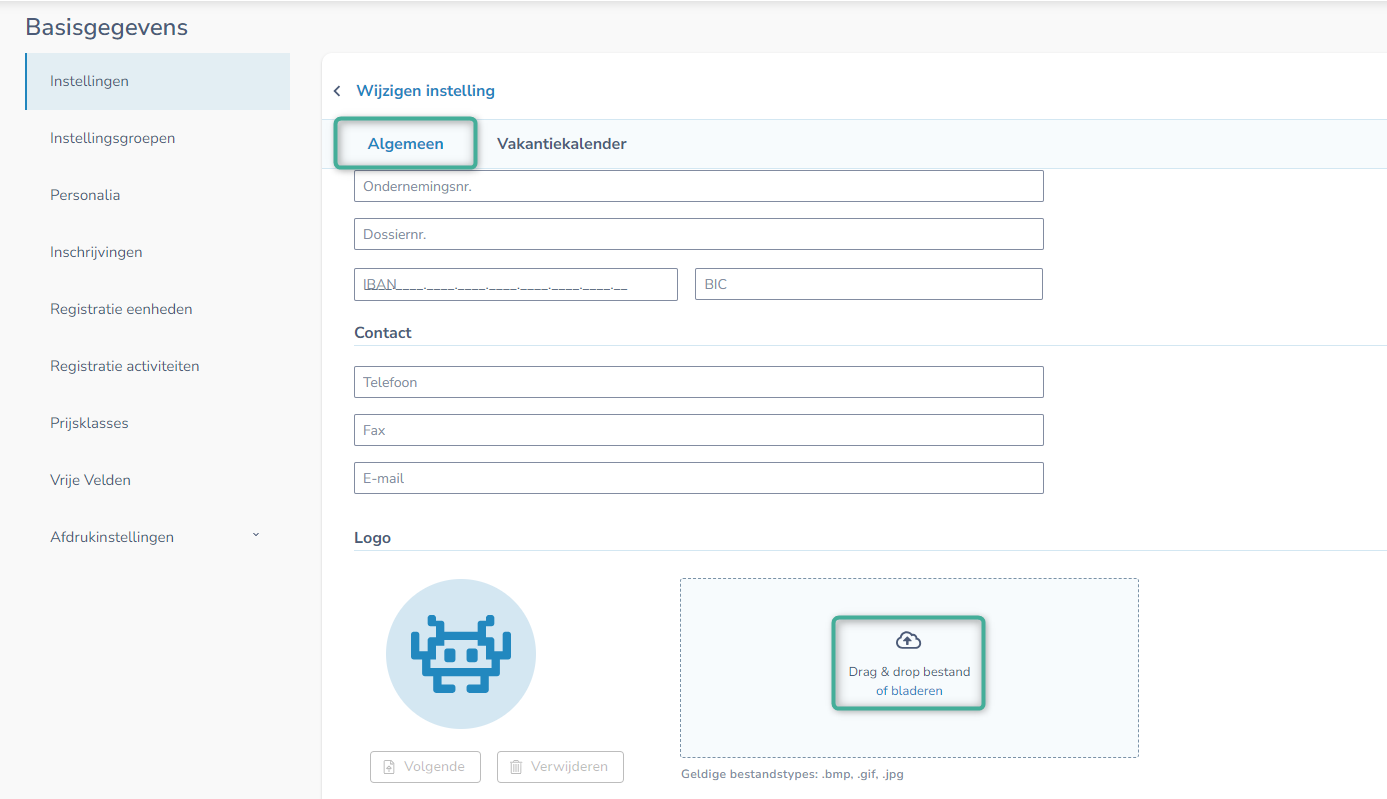Open Personalia in the sidebar
1387x799 pixels.
85,195
